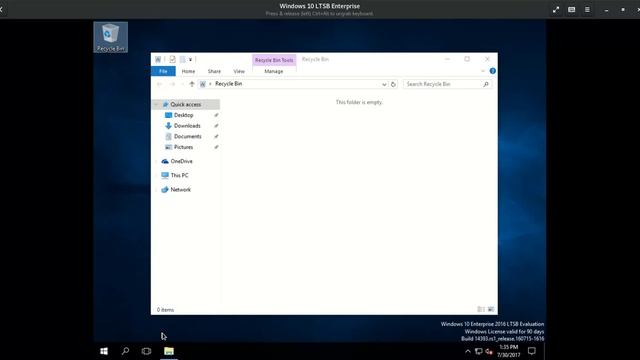640x360 pixels.
Task: Switch to Large icons view in the status bar
Action: pyautogui.click(x=491, y=309)
